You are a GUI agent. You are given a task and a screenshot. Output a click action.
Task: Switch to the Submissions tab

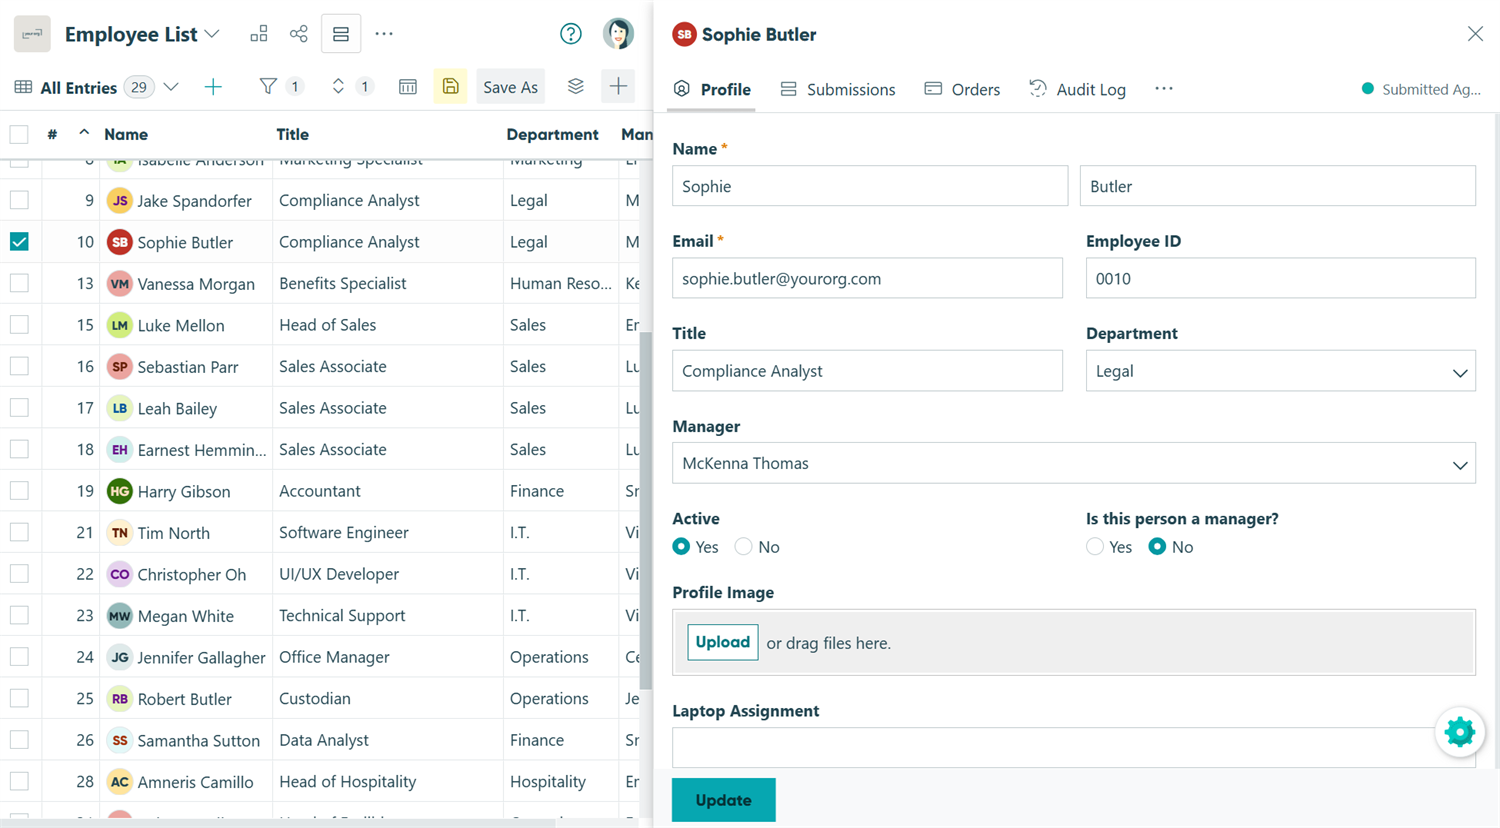click(838, 89)
